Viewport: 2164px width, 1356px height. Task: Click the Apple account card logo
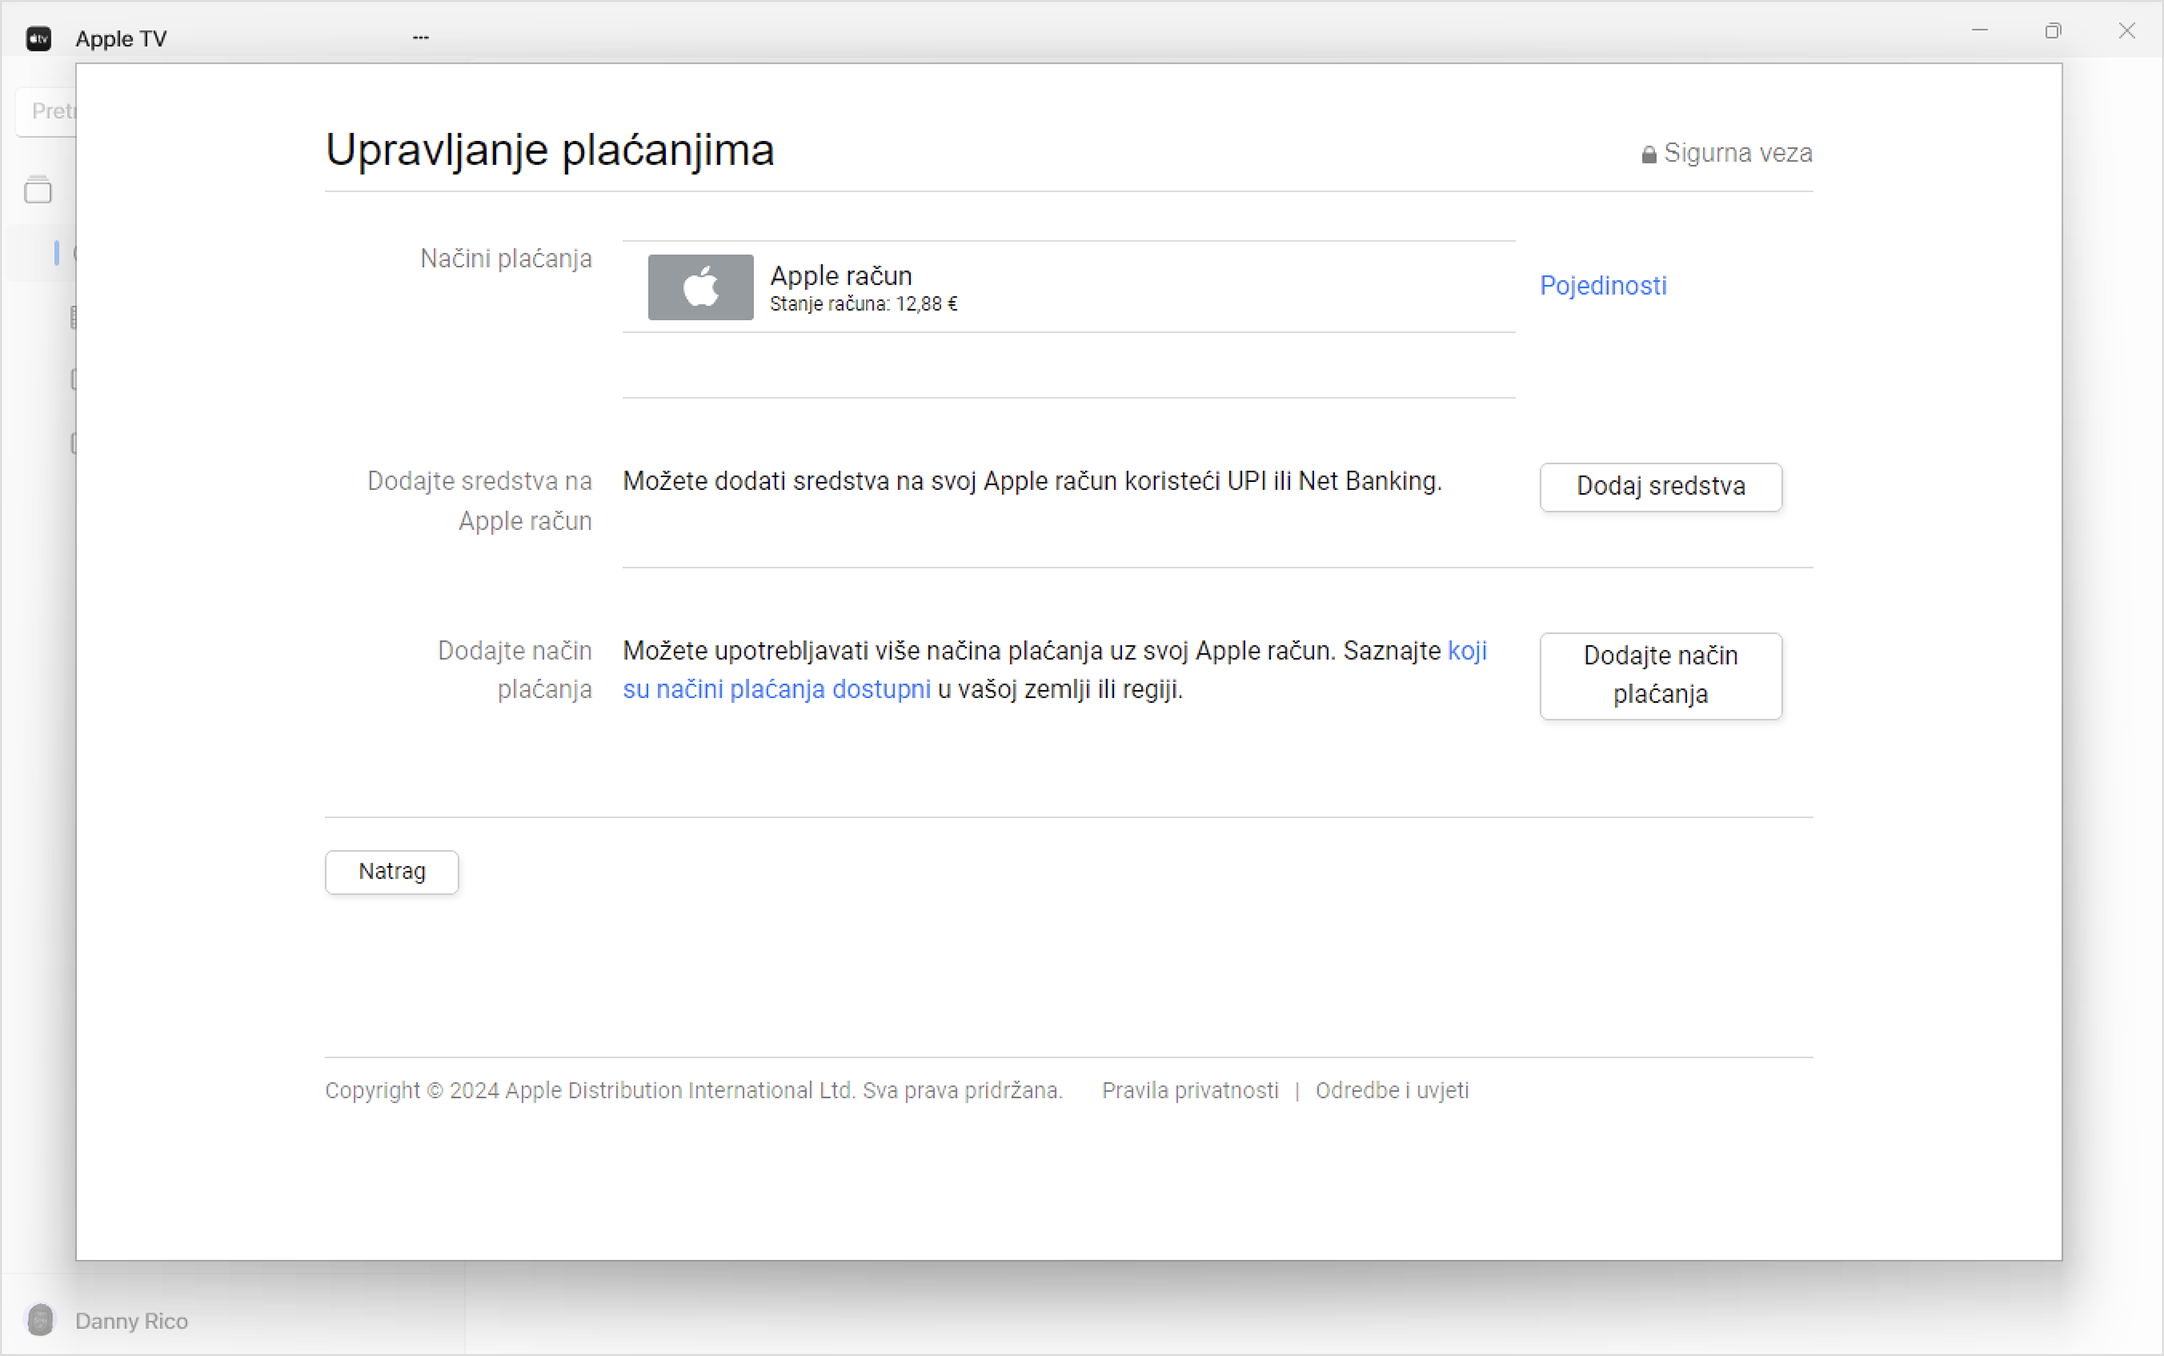(x=700, y=287)
